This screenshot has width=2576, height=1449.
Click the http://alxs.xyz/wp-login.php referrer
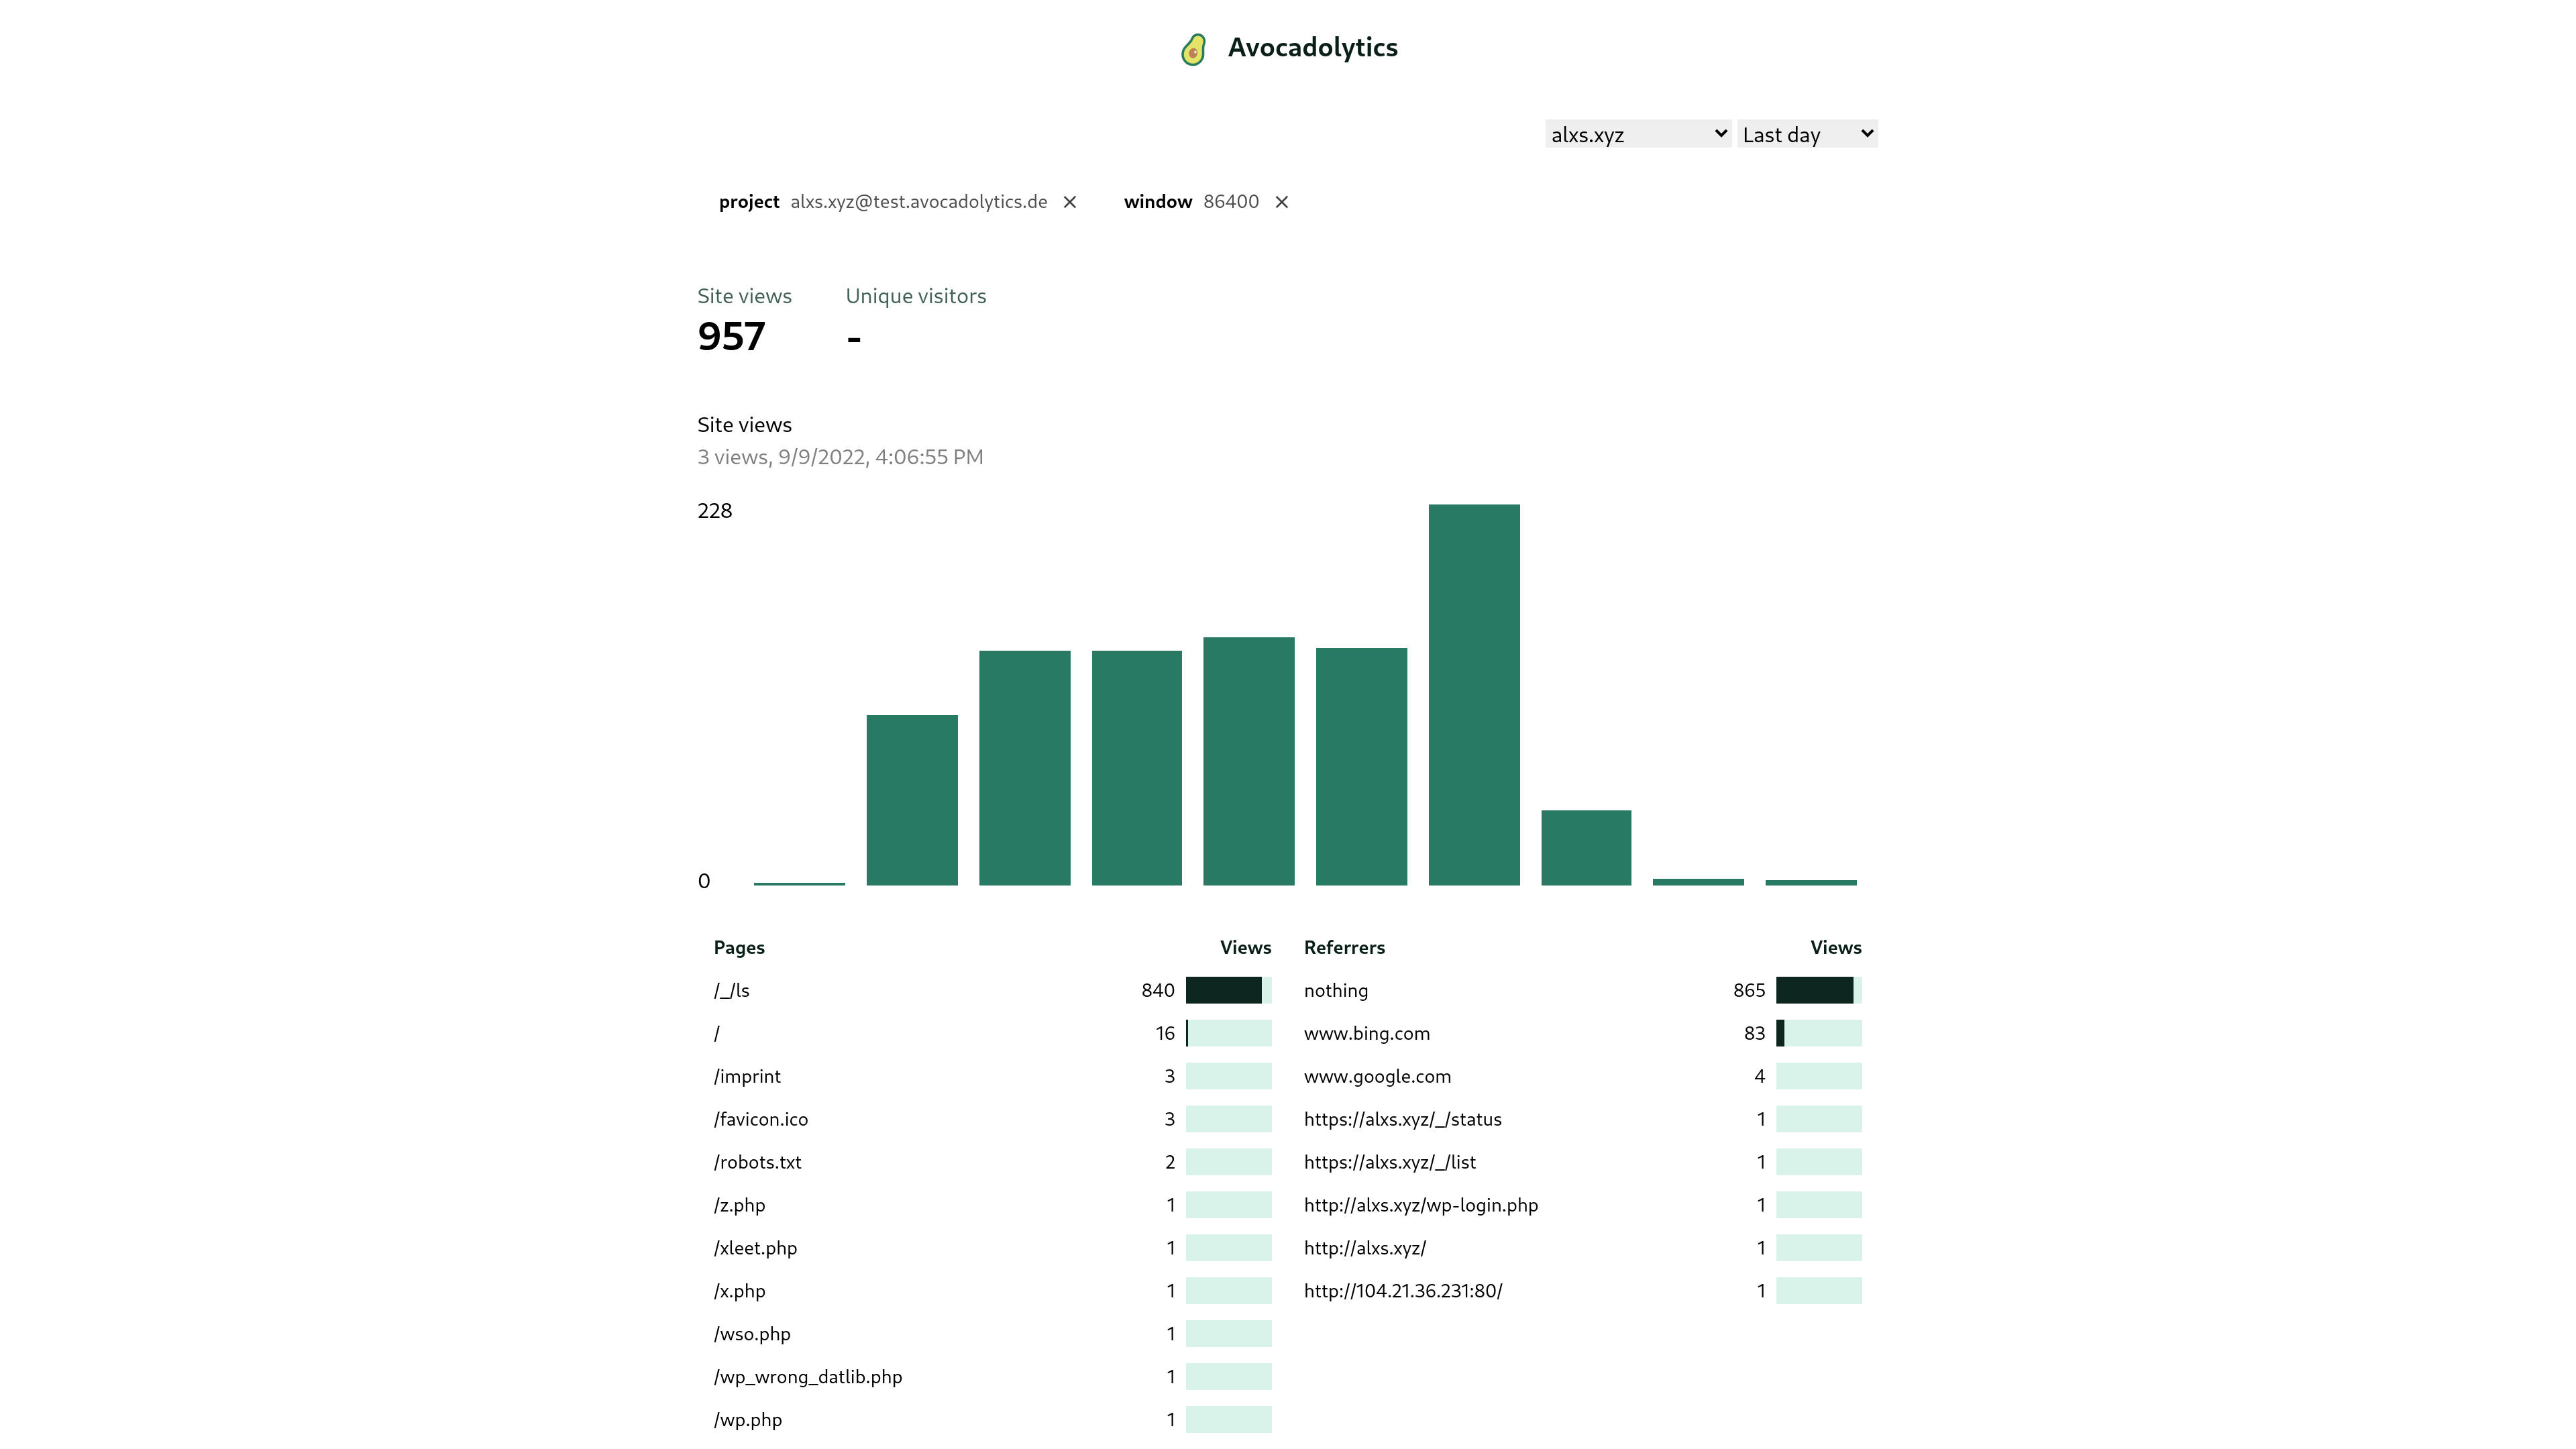[x=1421, y=1206]
